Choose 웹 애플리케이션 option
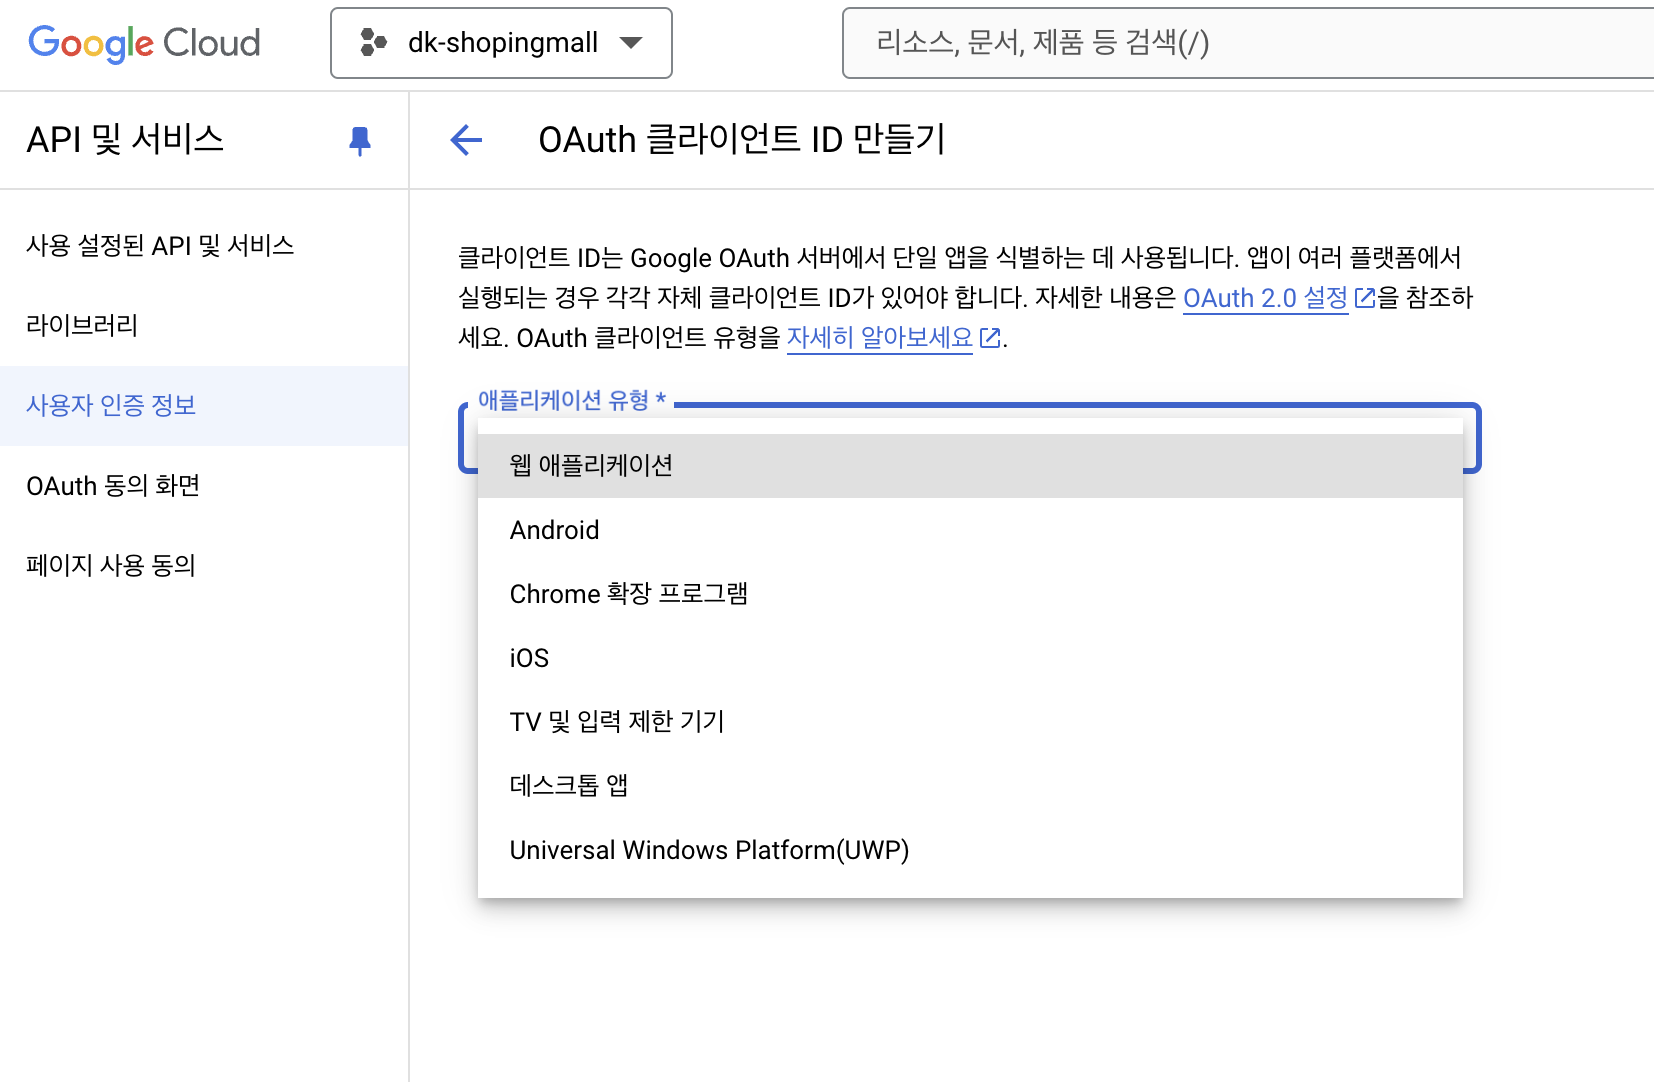Screen dimensions: 1654x1082 (970, 466)
